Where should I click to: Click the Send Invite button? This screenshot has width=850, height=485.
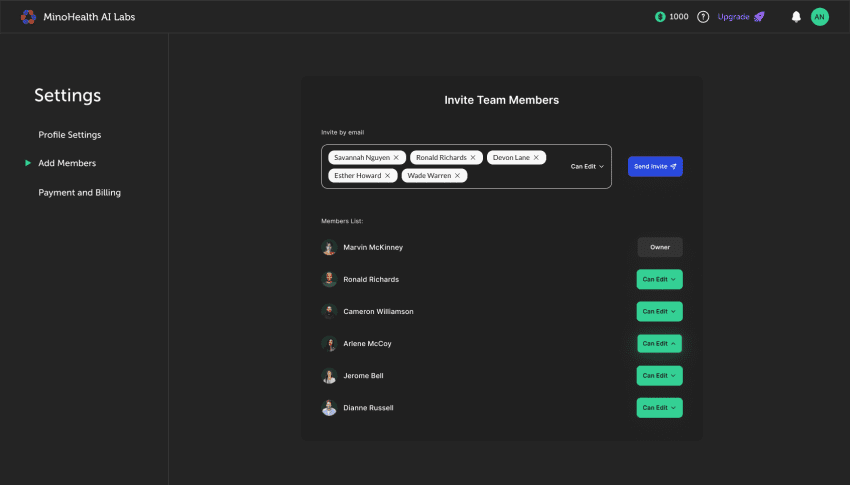[655, 166]
